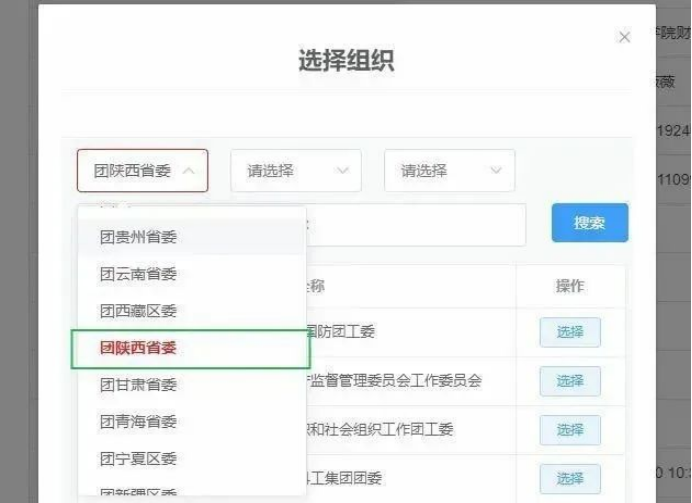Viewport: 692px width, 503px height.
Task: Click 选择 for the 工集团团委 row
Action: point(570,479)
